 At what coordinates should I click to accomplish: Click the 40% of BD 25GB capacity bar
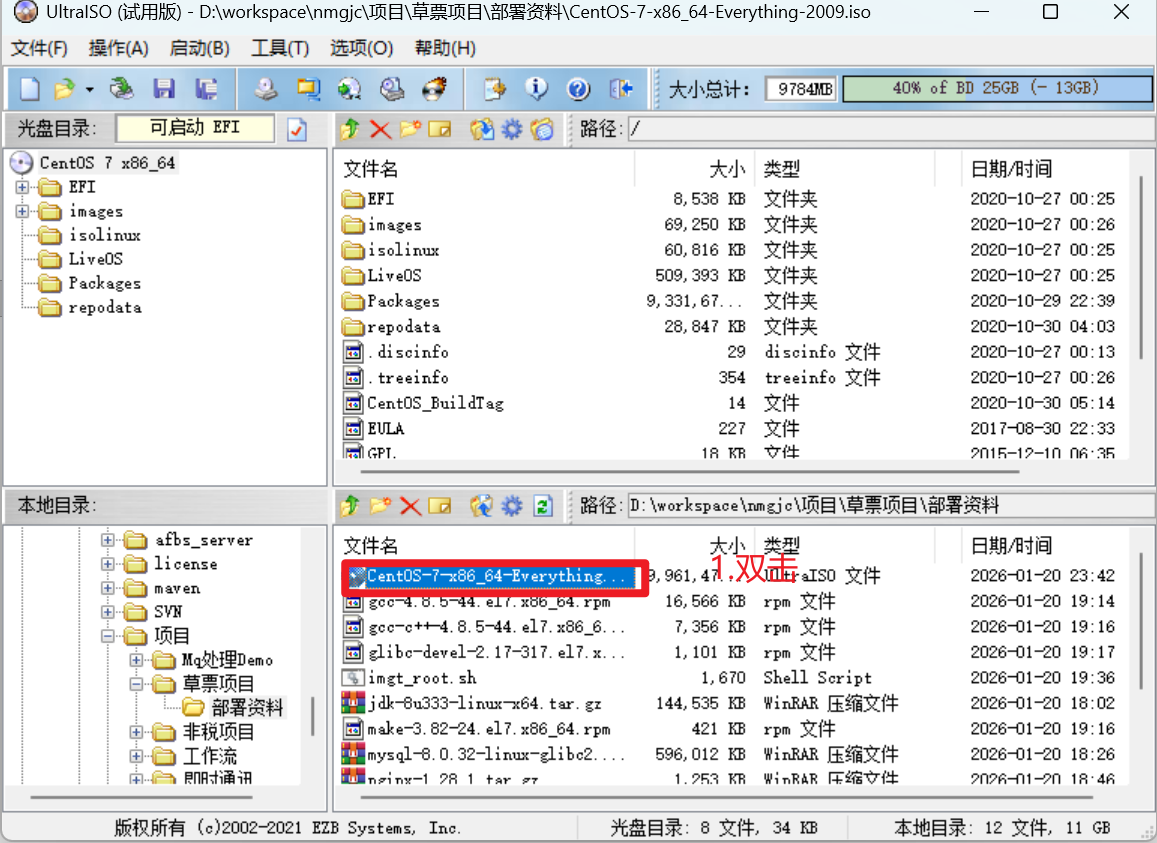coord(996,89)
